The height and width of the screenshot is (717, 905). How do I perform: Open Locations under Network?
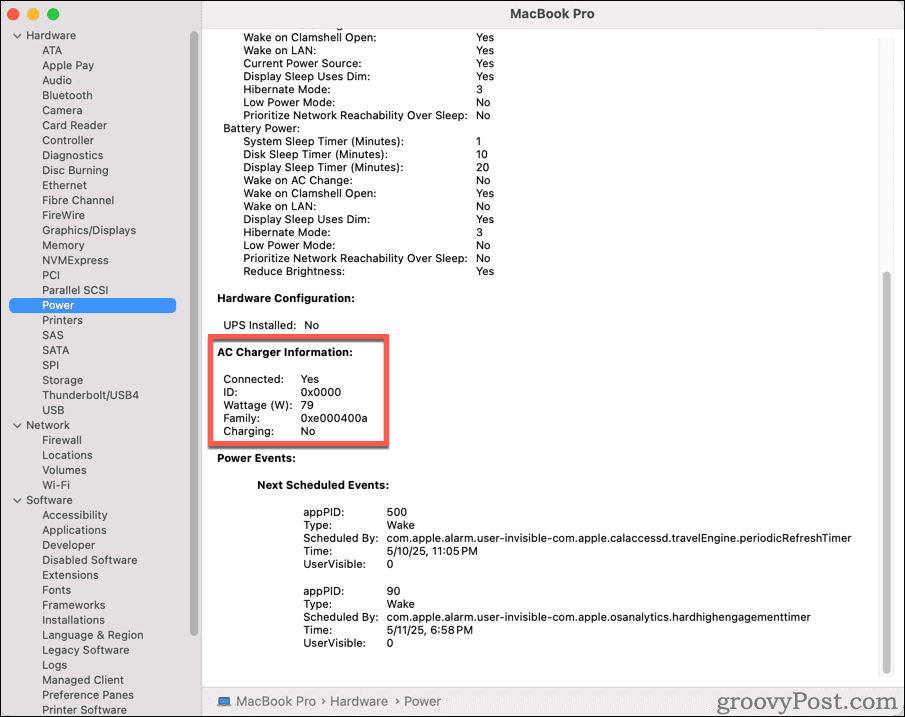pos(67,455)
